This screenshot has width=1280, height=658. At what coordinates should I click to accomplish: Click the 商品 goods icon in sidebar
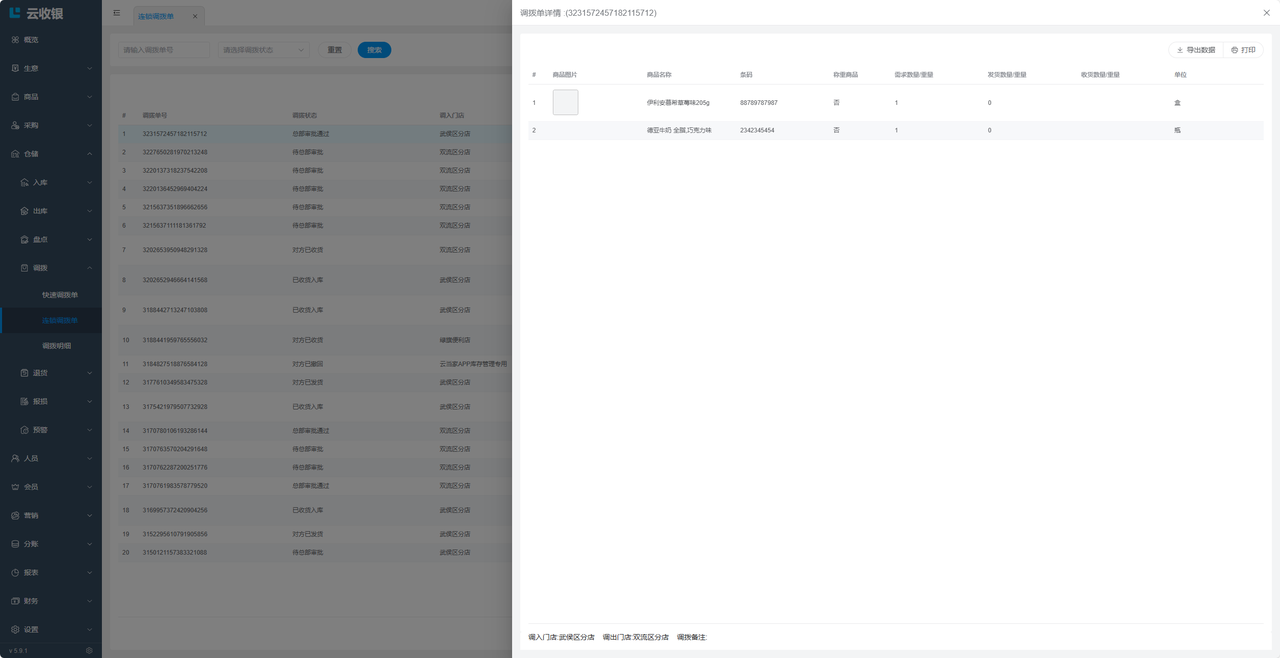pos(15,97)
